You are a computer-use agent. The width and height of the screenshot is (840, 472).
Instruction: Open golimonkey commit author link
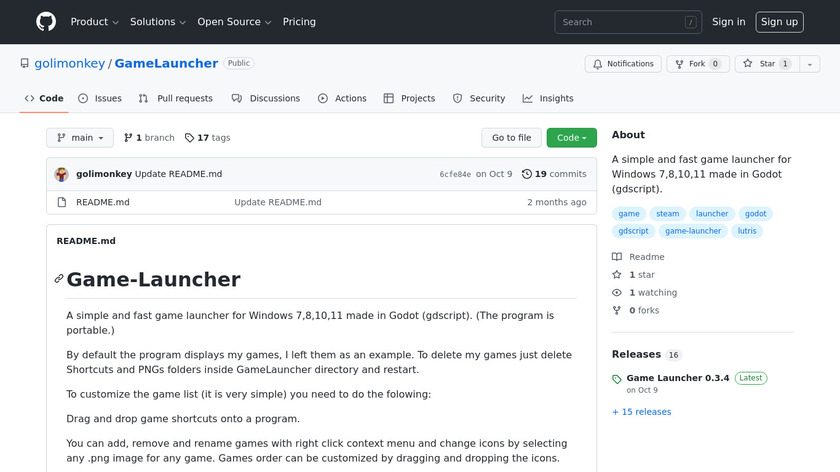coord(104,174)
